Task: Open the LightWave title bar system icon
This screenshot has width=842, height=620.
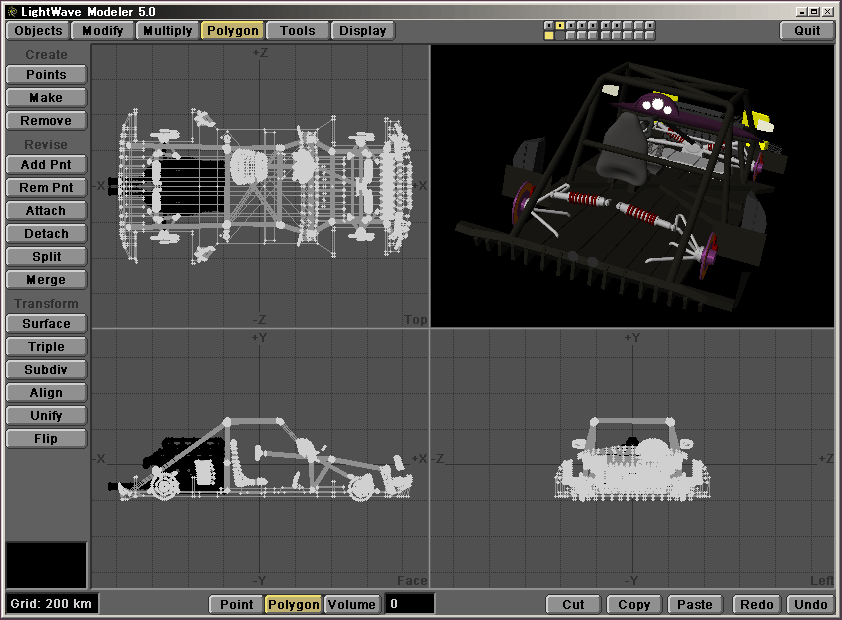Action: point(11,10)
